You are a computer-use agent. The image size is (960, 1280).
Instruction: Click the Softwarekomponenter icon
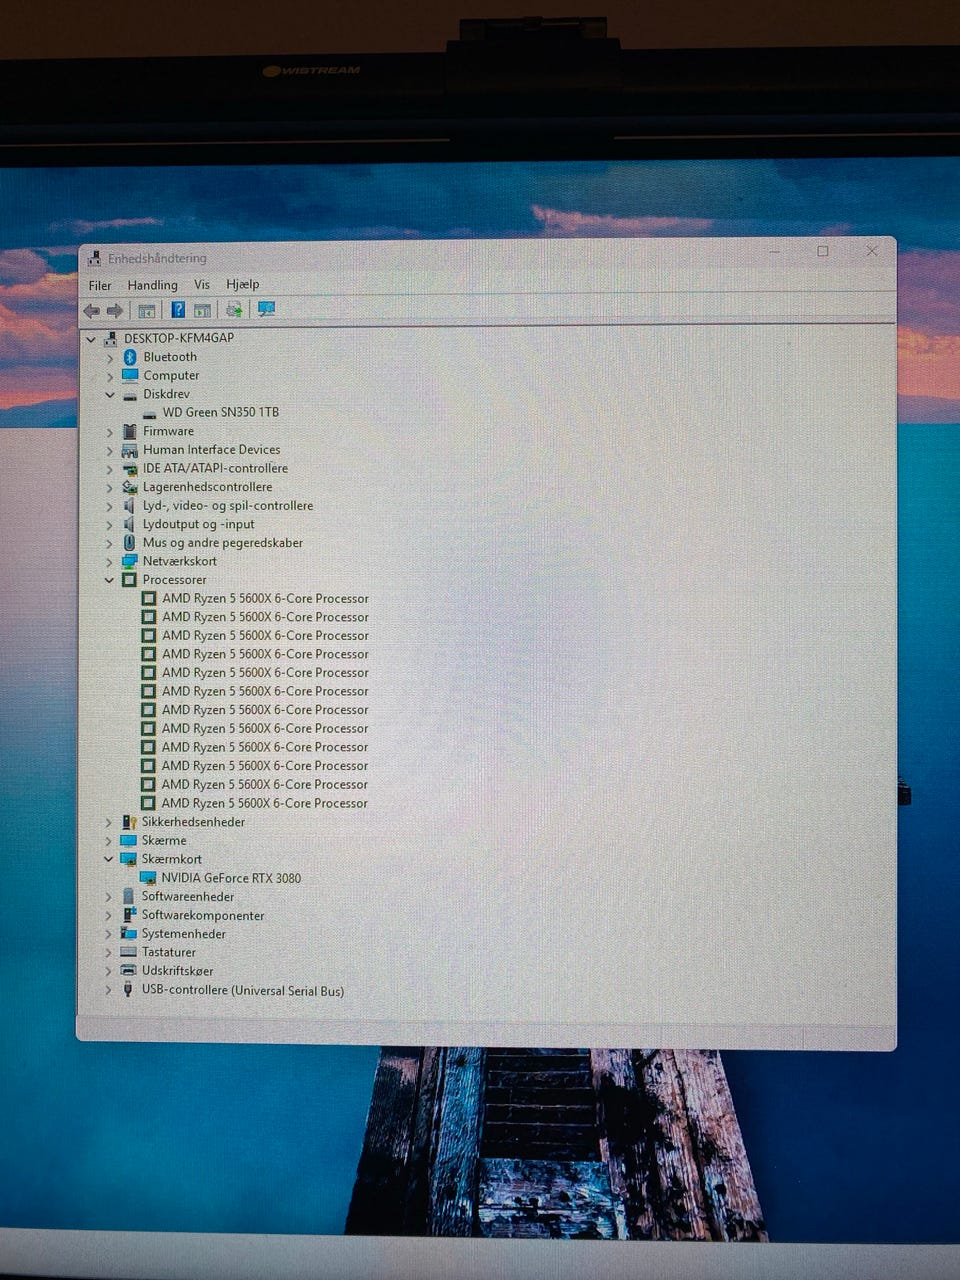coord(128,915)
